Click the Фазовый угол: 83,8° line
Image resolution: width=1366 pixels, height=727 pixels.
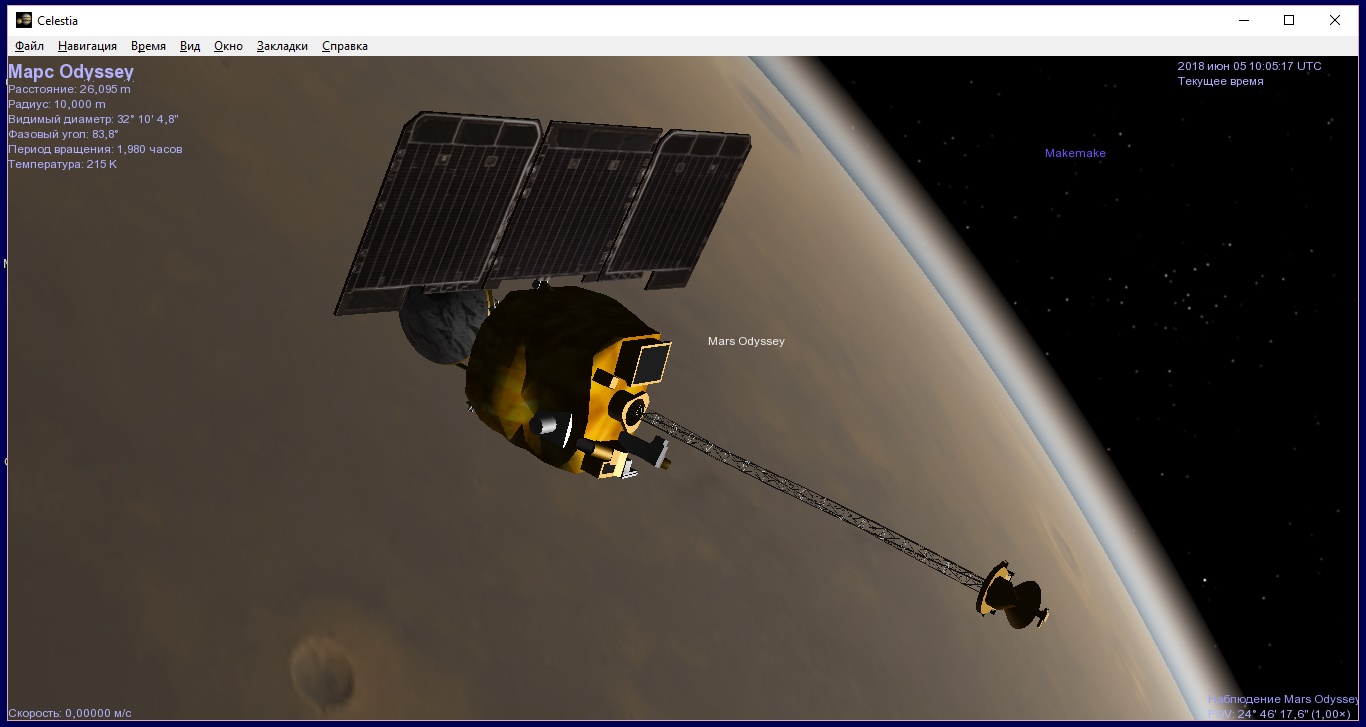pyautogui.click(x=63, y=134)
